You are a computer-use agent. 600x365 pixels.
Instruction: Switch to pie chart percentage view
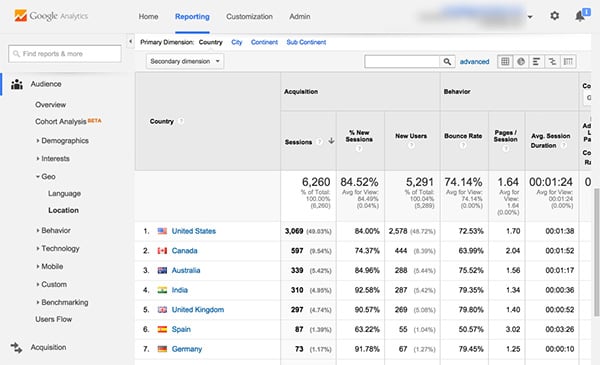pyautogui.click(x=521, y=61)
